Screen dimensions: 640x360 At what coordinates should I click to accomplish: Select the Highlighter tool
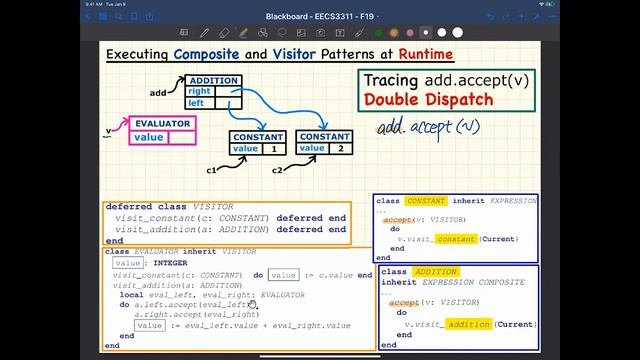[x=243, y=33]
